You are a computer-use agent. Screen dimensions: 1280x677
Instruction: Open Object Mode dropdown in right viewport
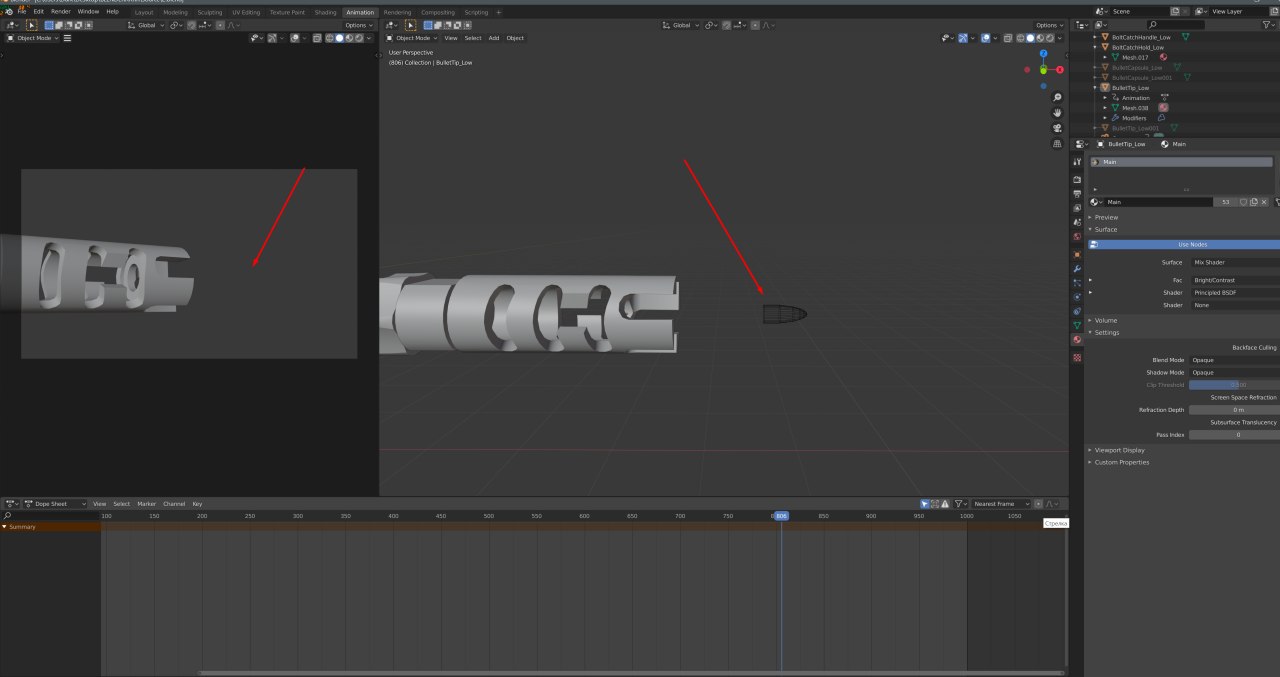[414, 38]
